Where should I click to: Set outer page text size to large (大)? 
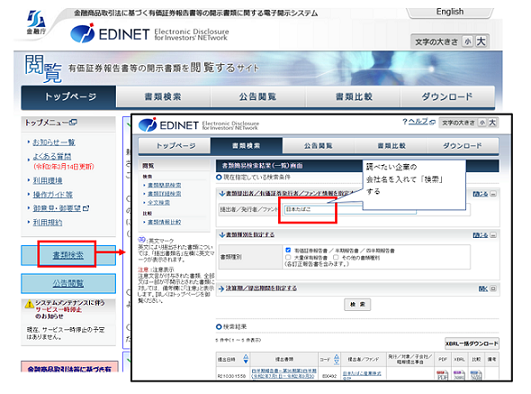[x=481, y=42]
